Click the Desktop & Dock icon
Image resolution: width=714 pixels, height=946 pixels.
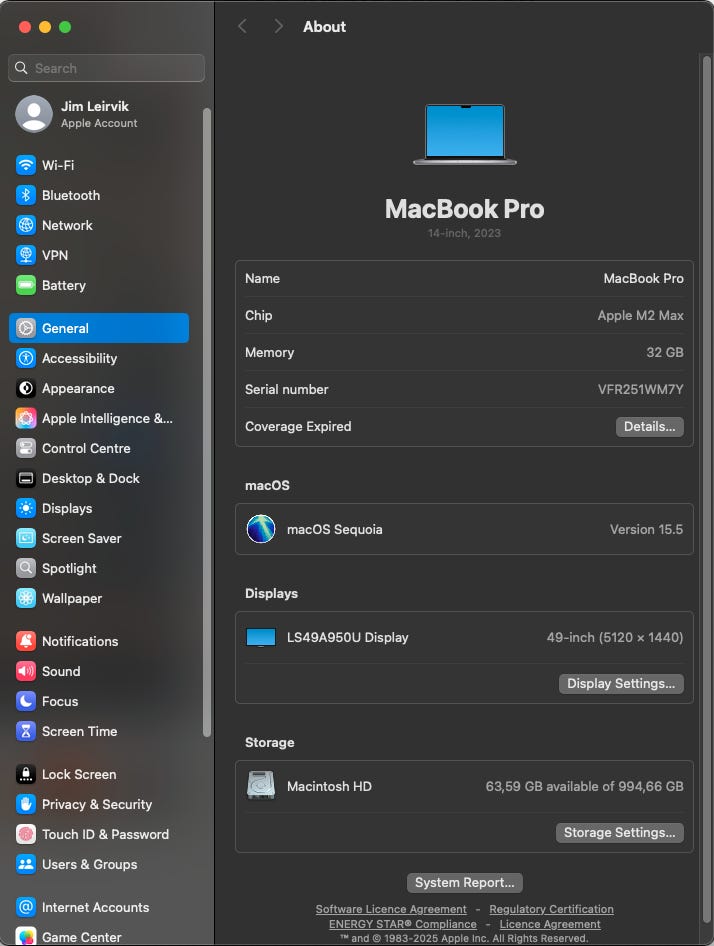(25, 478)
